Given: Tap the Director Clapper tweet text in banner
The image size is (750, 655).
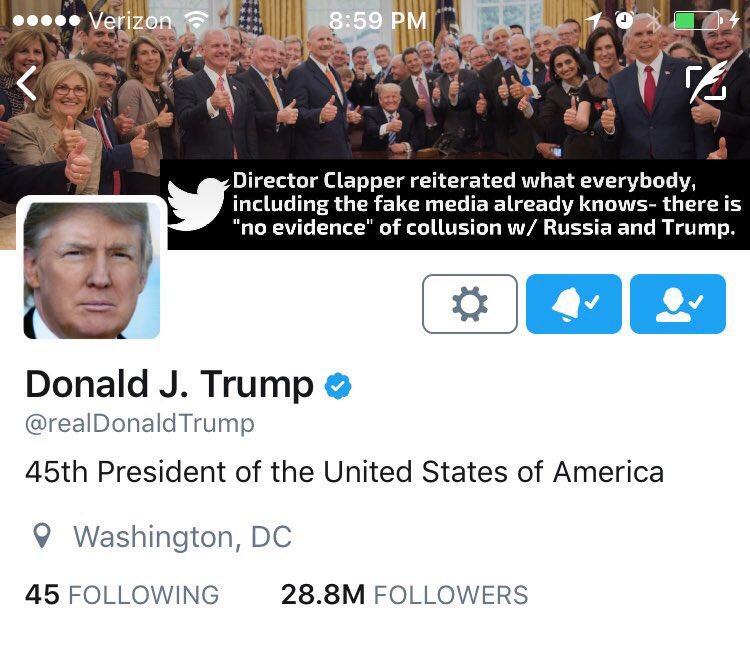Looking at the screenshot, I should [x=486, y=204].
